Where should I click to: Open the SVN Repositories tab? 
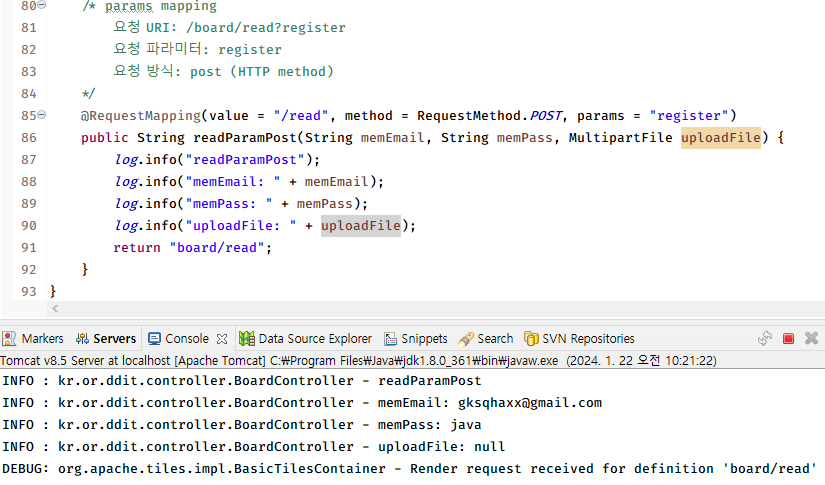click(579, 339)
